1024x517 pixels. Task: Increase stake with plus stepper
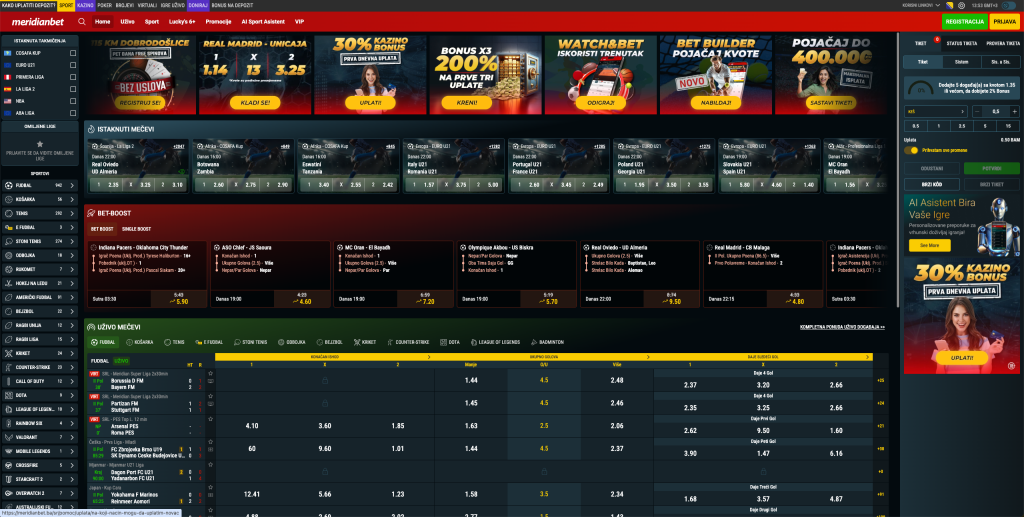coord(1014,112)
